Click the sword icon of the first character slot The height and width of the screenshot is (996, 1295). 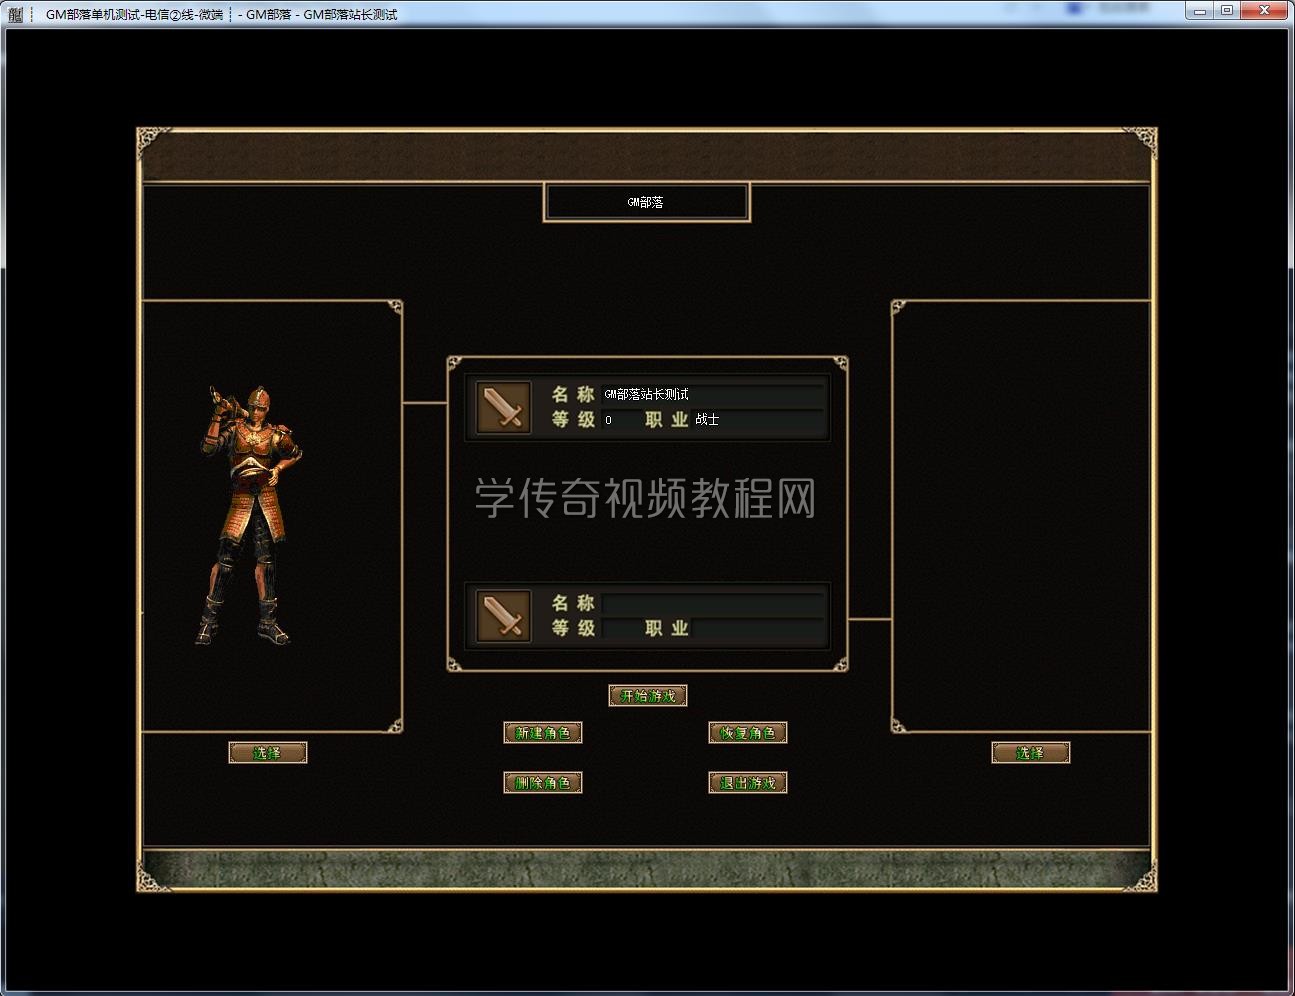click(x=503, y=408)
